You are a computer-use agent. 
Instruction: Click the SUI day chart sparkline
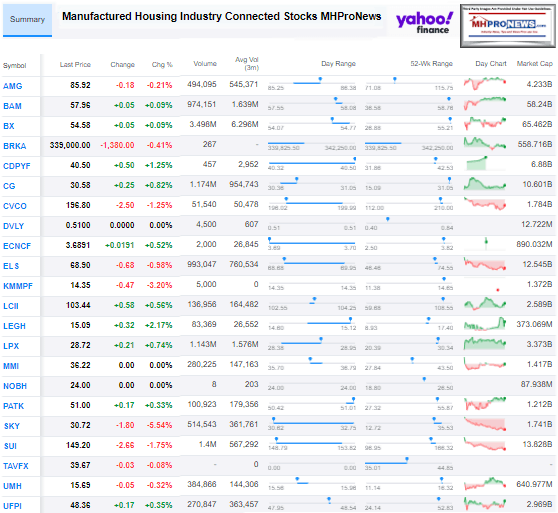[485, 444]
